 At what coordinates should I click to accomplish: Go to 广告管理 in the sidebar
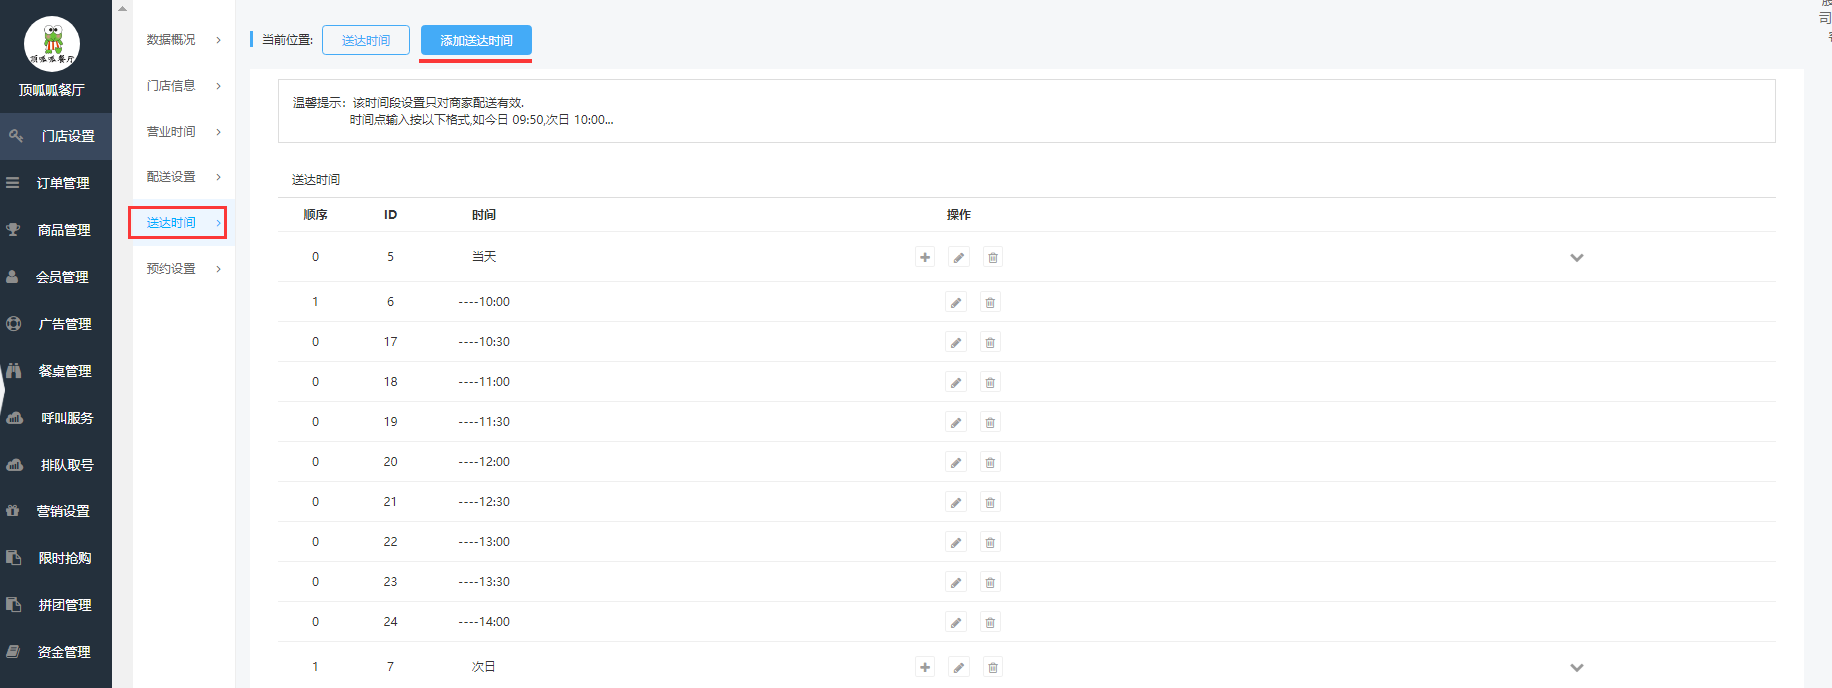56,324
